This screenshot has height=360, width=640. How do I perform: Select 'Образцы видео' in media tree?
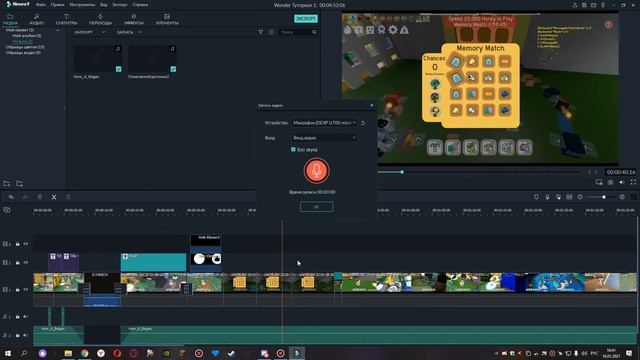tap(23, 53)
